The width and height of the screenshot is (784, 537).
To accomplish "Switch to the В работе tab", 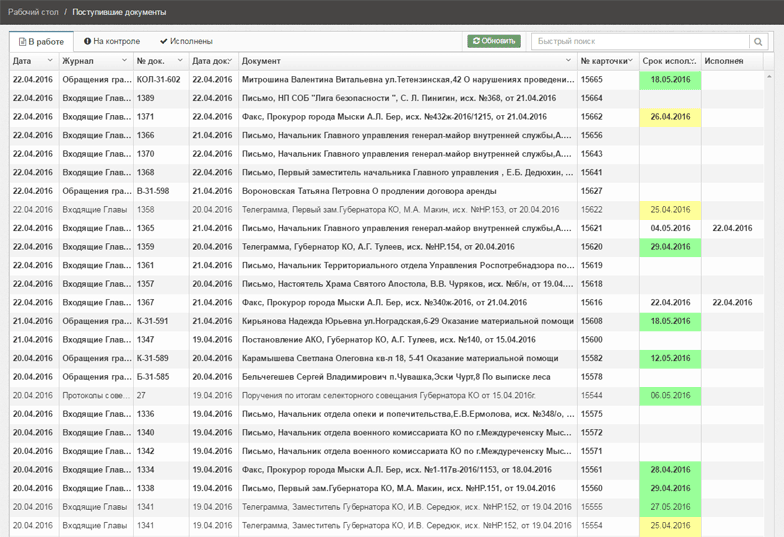I will pyautogui.click(x=42, y=42).
